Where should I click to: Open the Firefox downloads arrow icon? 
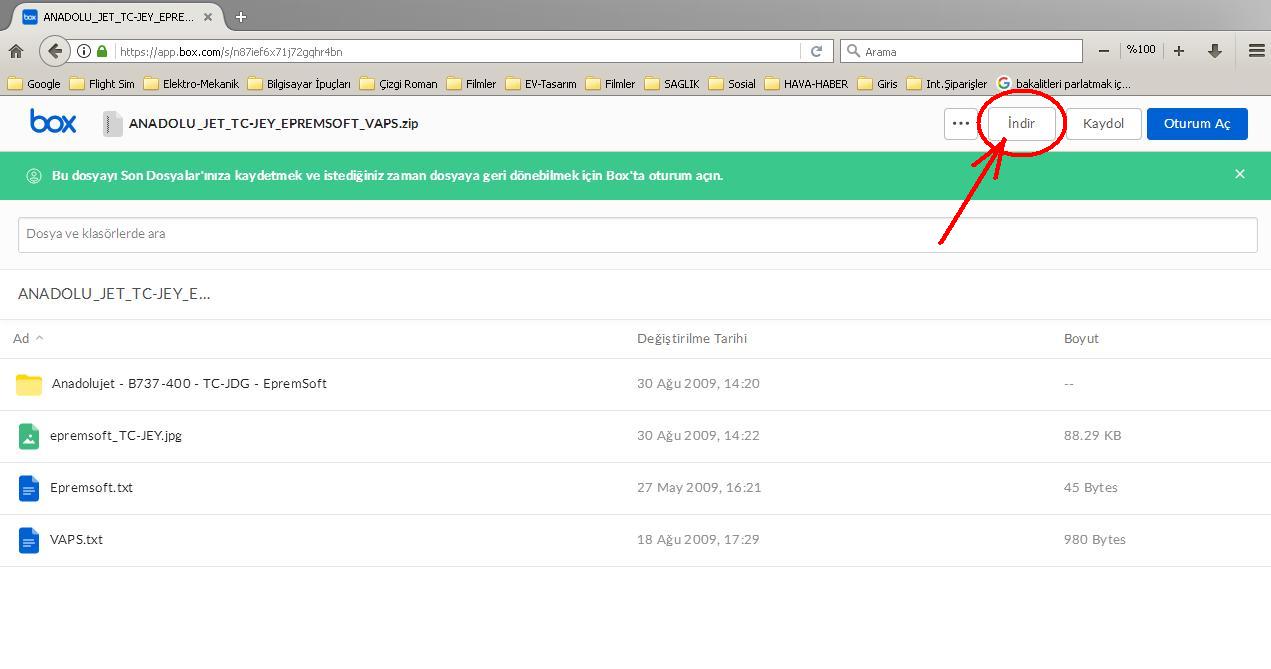point(1215,51)
